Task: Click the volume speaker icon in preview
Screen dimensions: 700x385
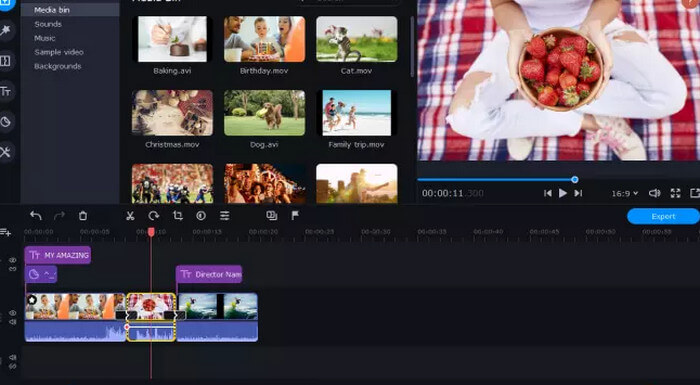Action: [x=654, y=193]
